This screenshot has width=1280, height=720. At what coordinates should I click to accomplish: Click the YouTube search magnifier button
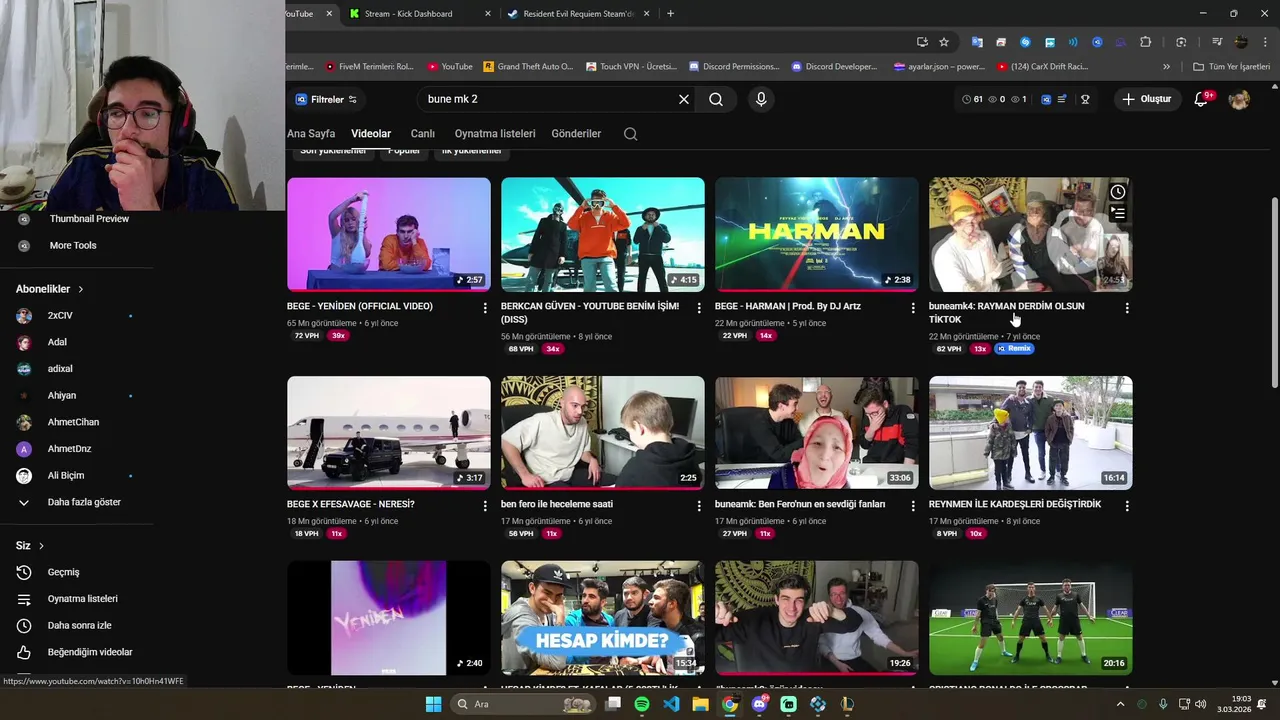(x=716, y=100)
